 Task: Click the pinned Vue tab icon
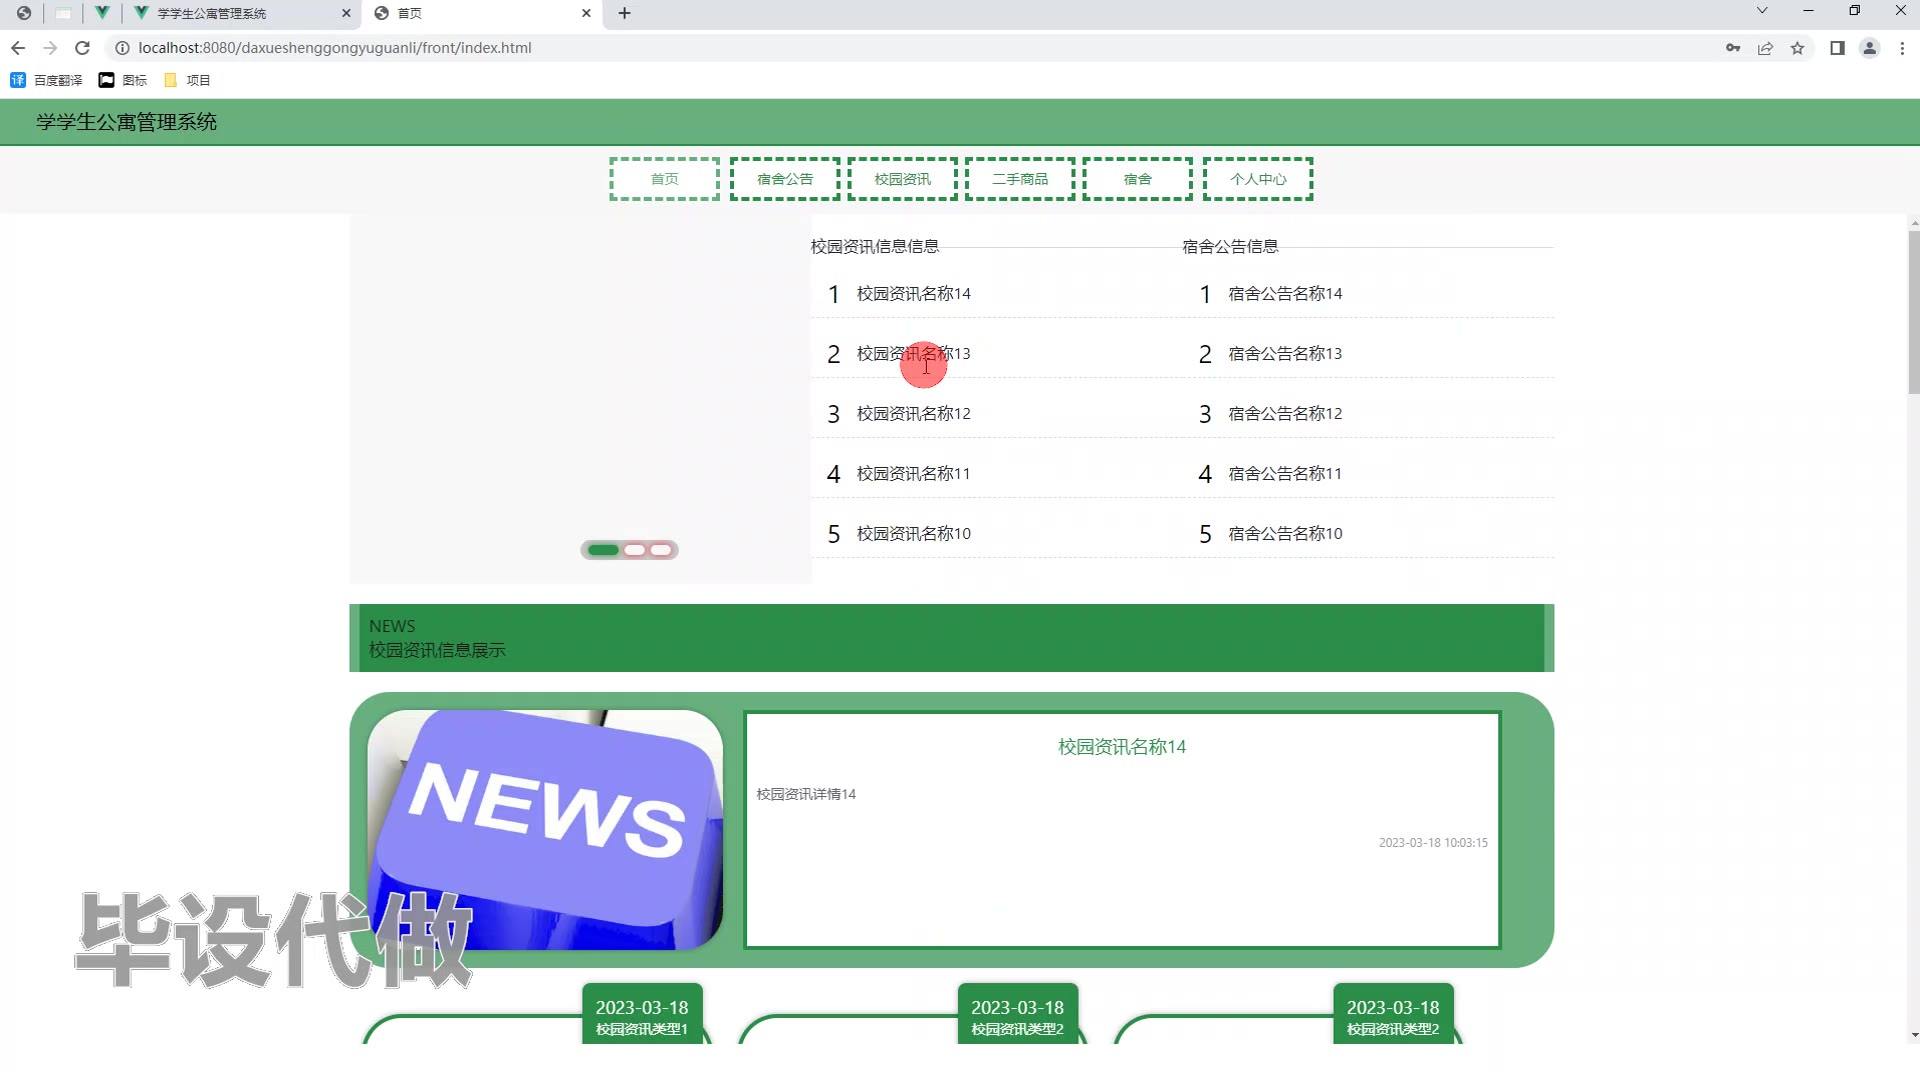pyautogui.click(x=102, y=13)
